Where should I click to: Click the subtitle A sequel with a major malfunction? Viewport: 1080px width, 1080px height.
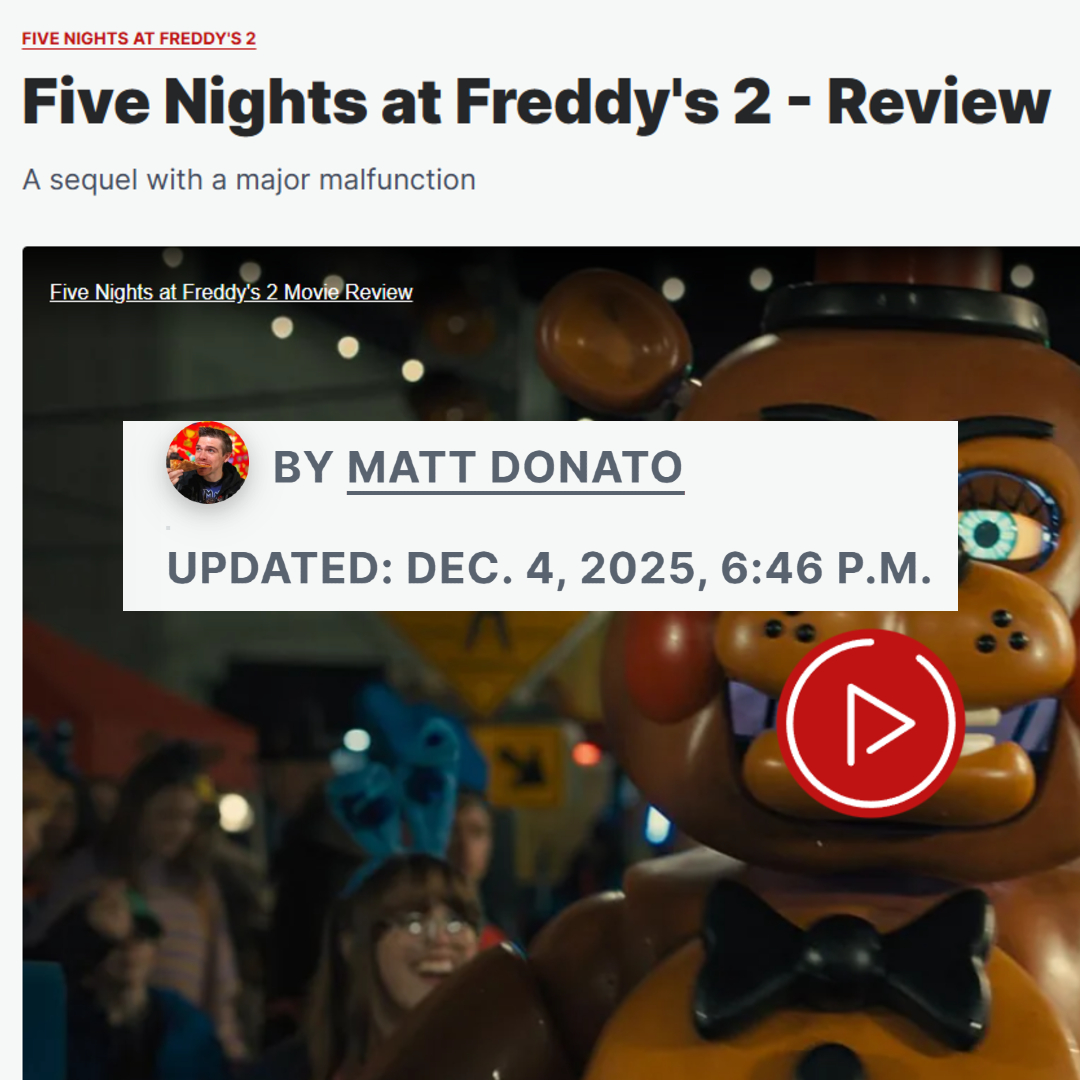(x=249, y=180)
